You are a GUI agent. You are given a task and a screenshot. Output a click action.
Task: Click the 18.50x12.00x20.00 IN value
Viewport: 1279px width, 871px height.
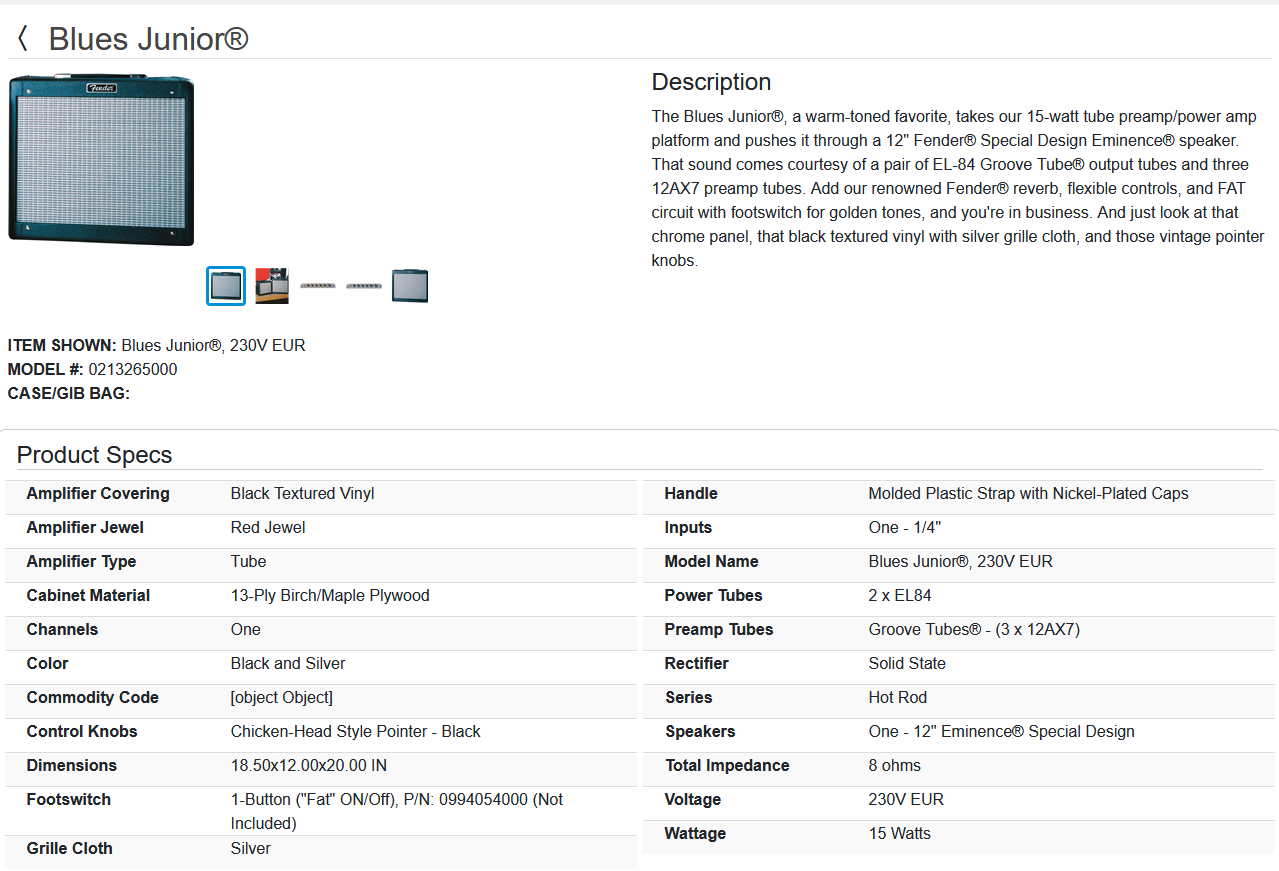click(309, 765)
